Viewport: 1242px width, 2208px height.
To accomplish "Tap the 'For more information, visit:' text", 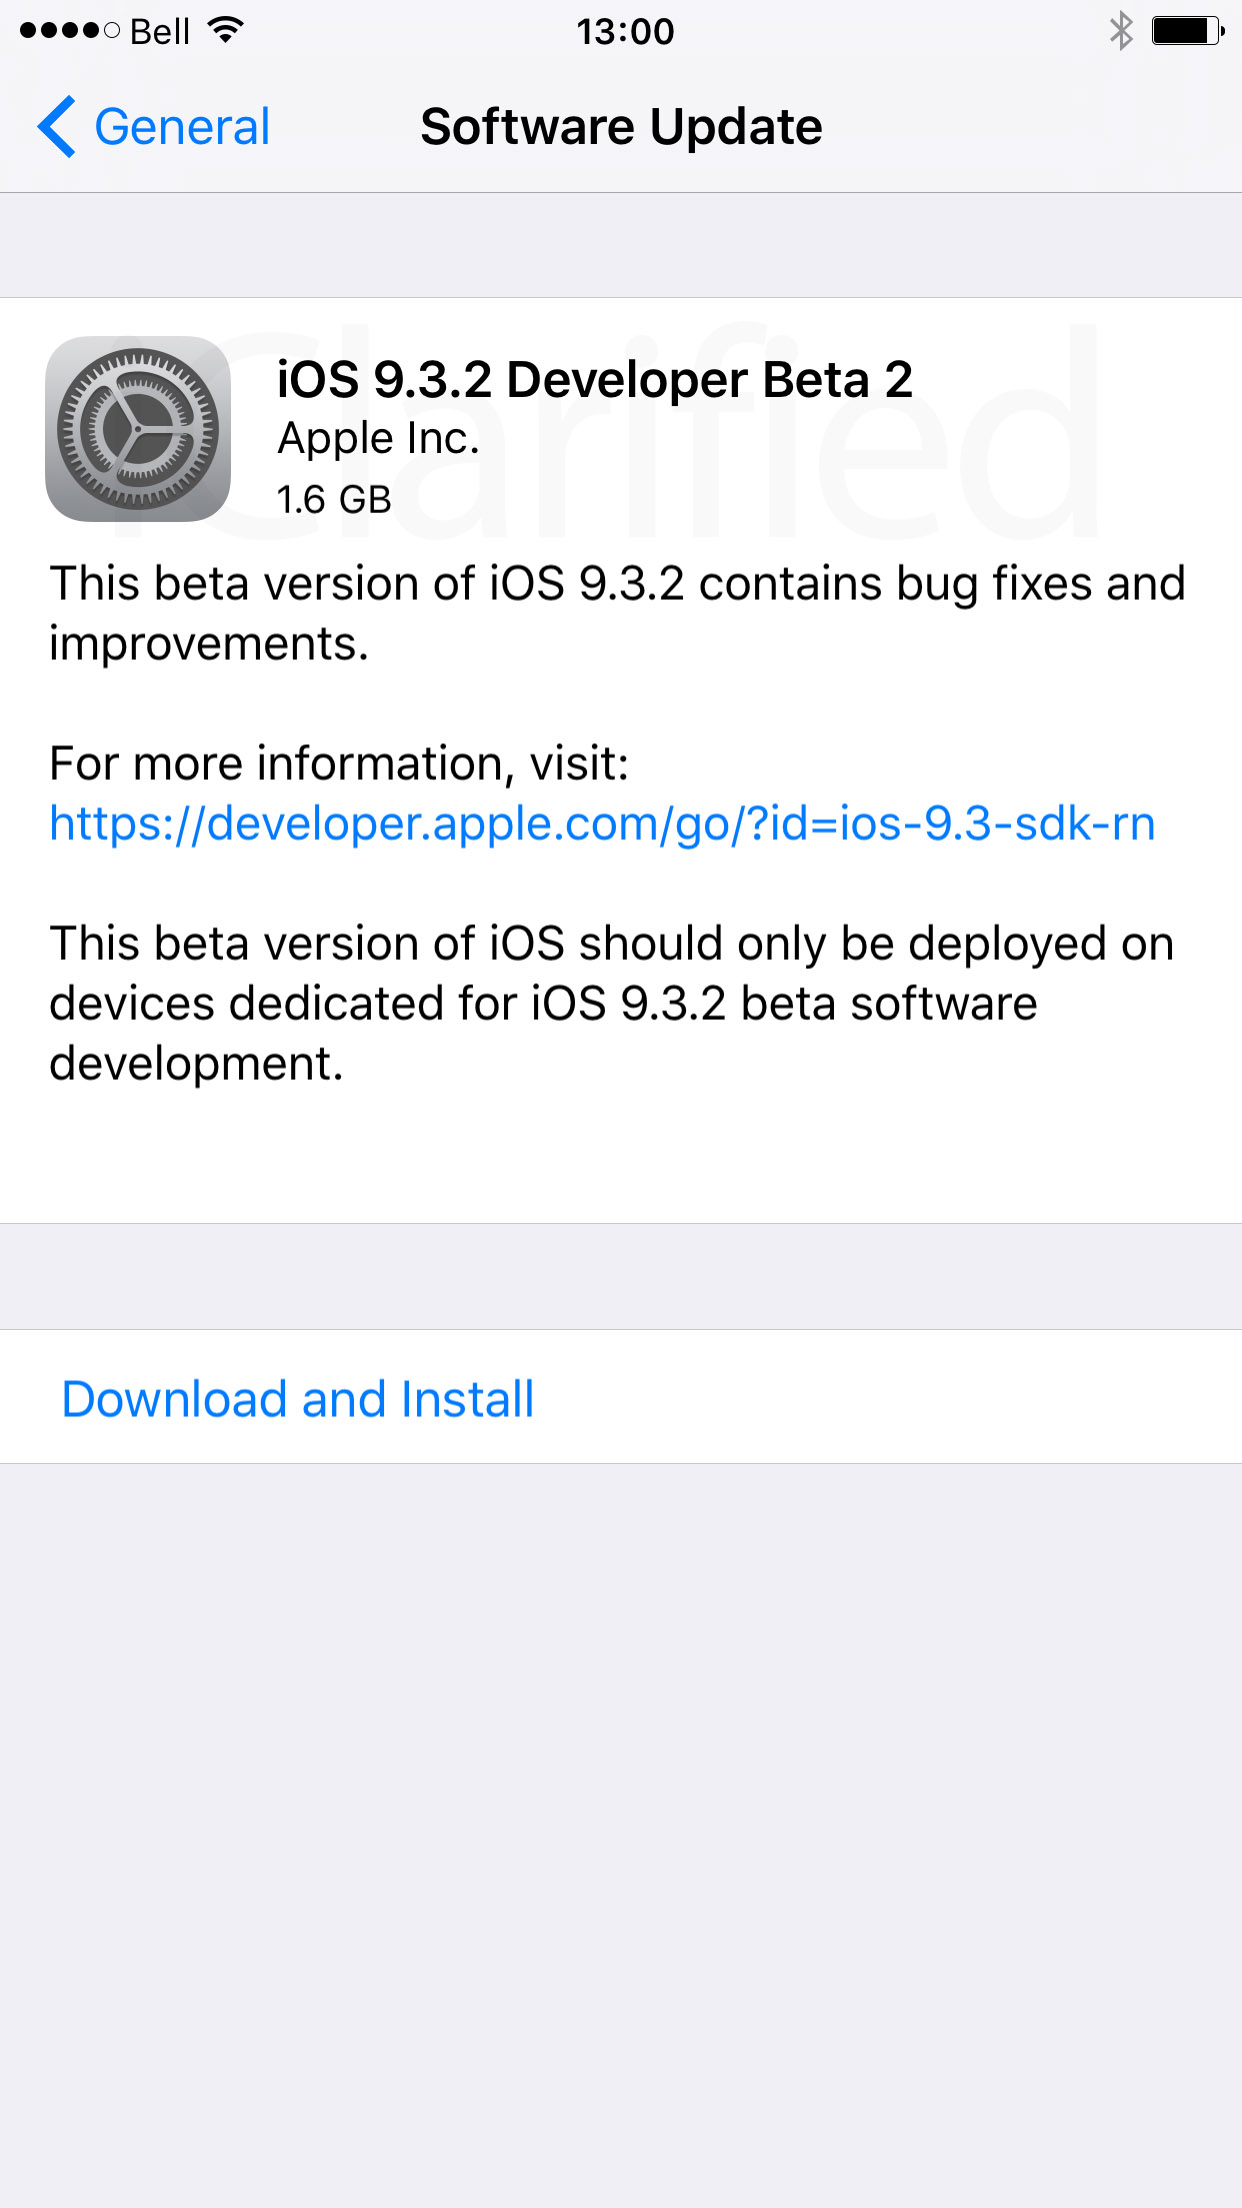I will [339, 764].
